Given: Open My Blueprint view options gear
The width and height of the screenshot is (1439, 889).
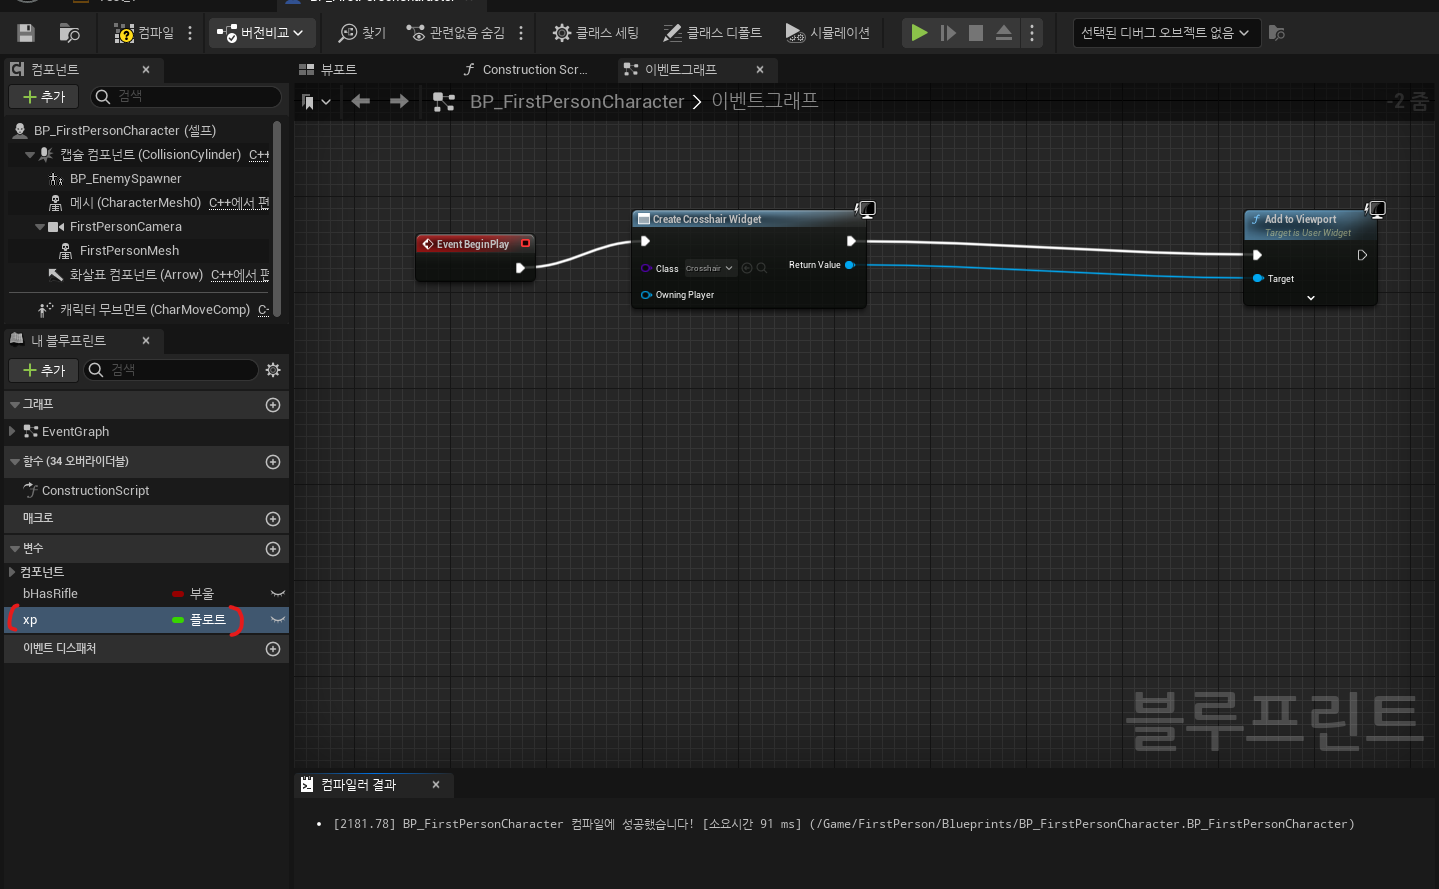Looking at the screenshot, I should 273,370.
